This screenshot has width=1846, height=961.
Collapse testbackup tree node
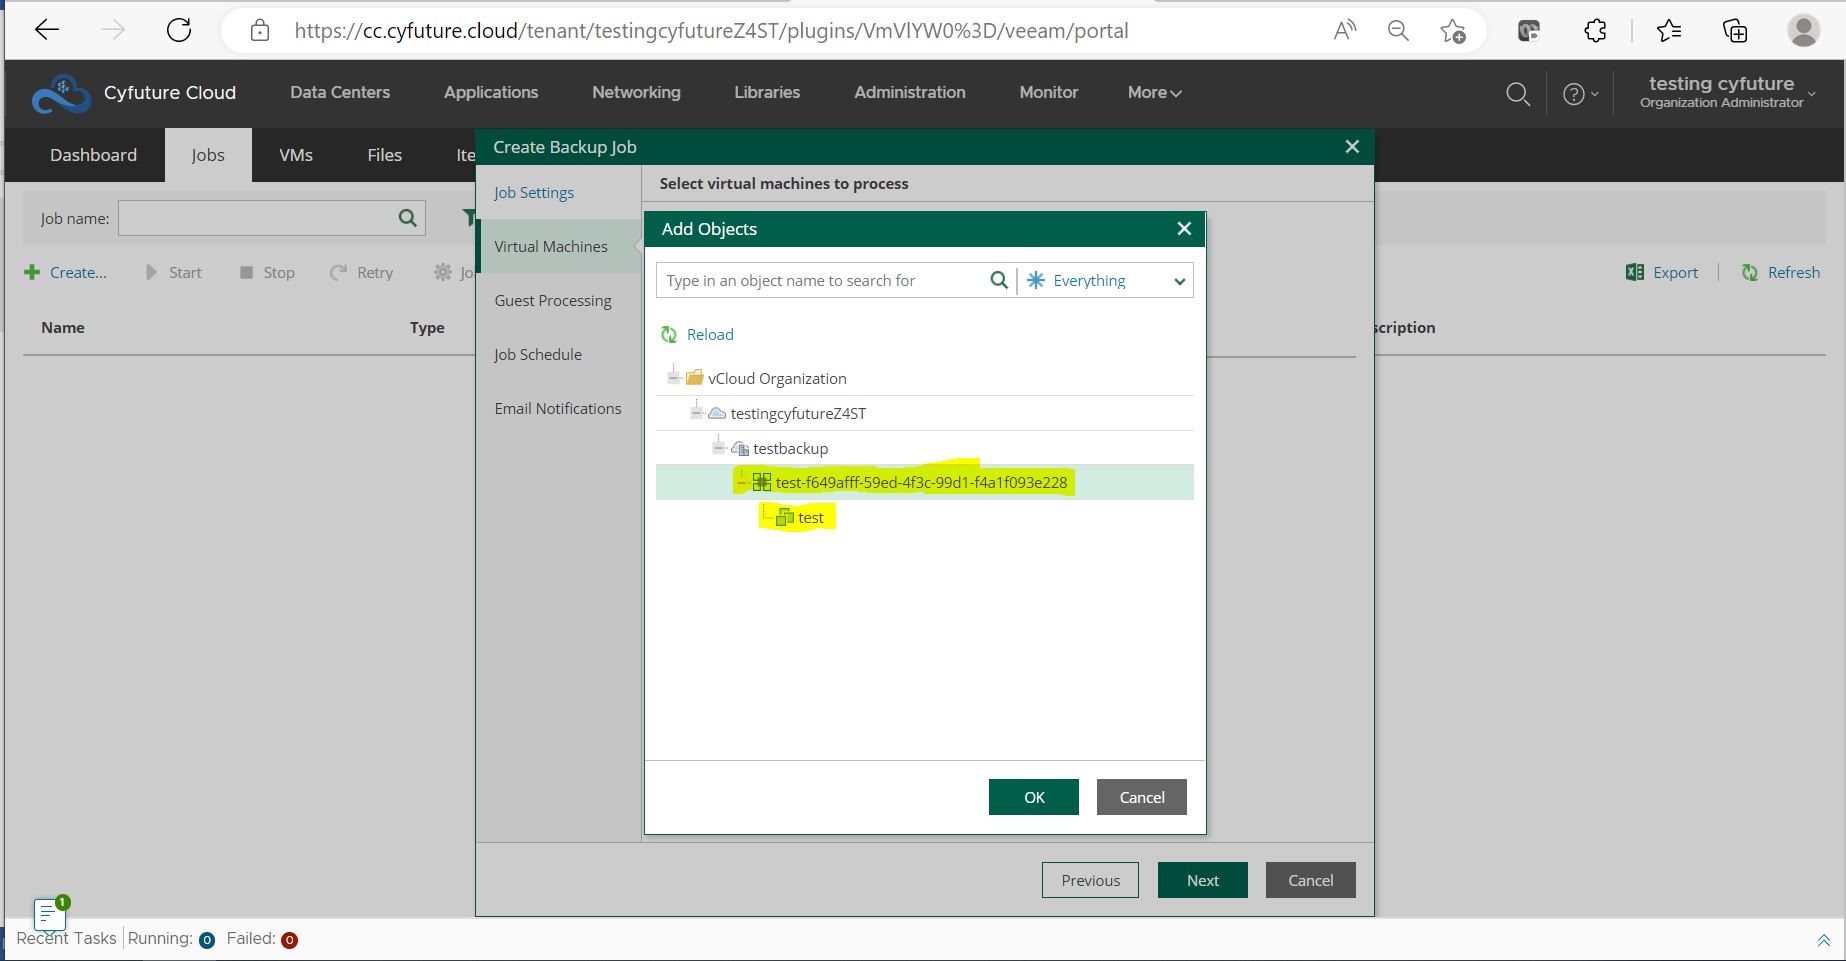[718, 447]
